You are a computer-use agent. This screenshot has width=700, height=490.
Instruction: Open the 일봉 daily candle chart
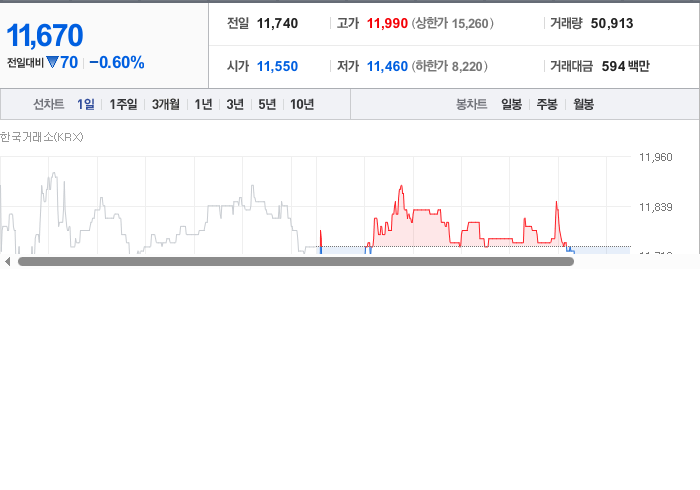[511, 104]
